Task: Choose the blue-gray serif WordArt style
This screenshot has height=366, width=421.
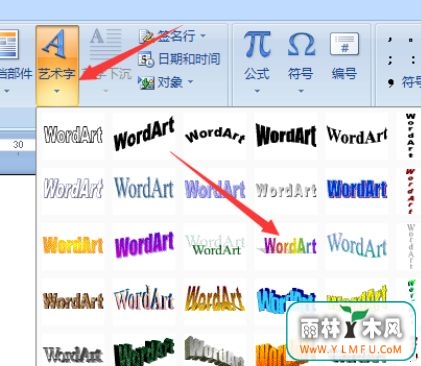Action: (144, 188)
